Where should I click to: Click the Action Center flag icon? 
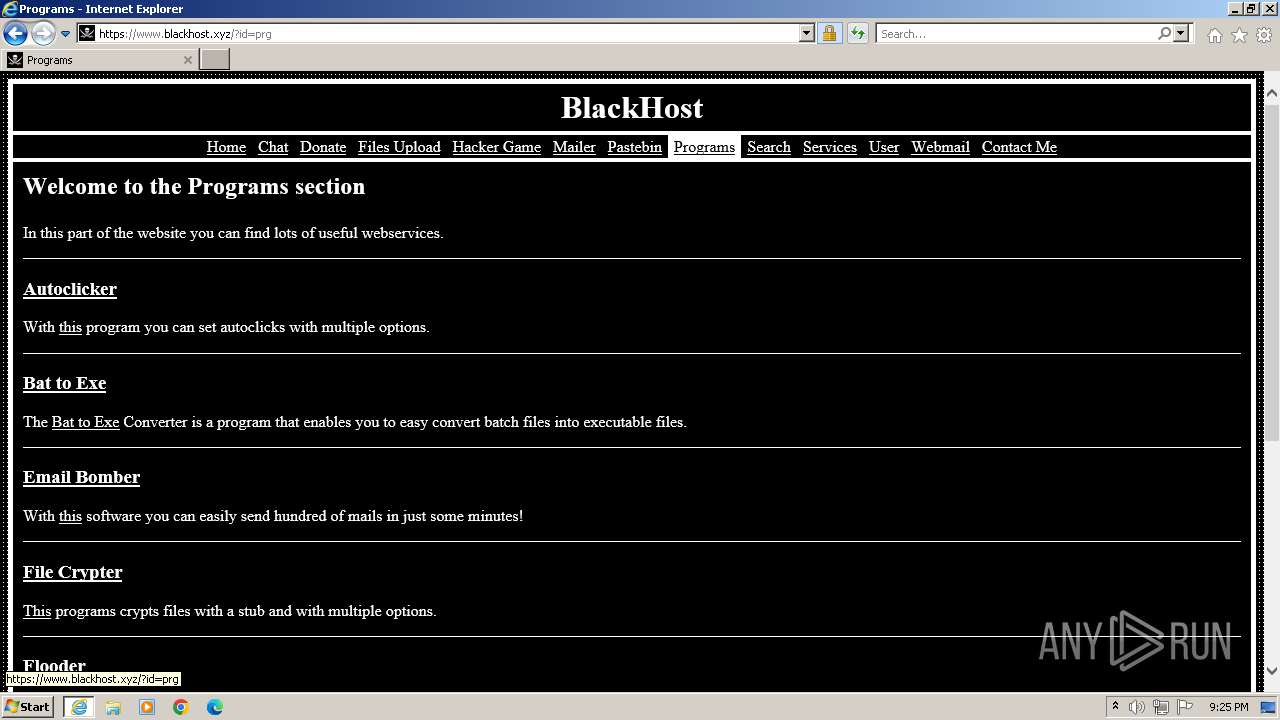[x=1185, y=707]
